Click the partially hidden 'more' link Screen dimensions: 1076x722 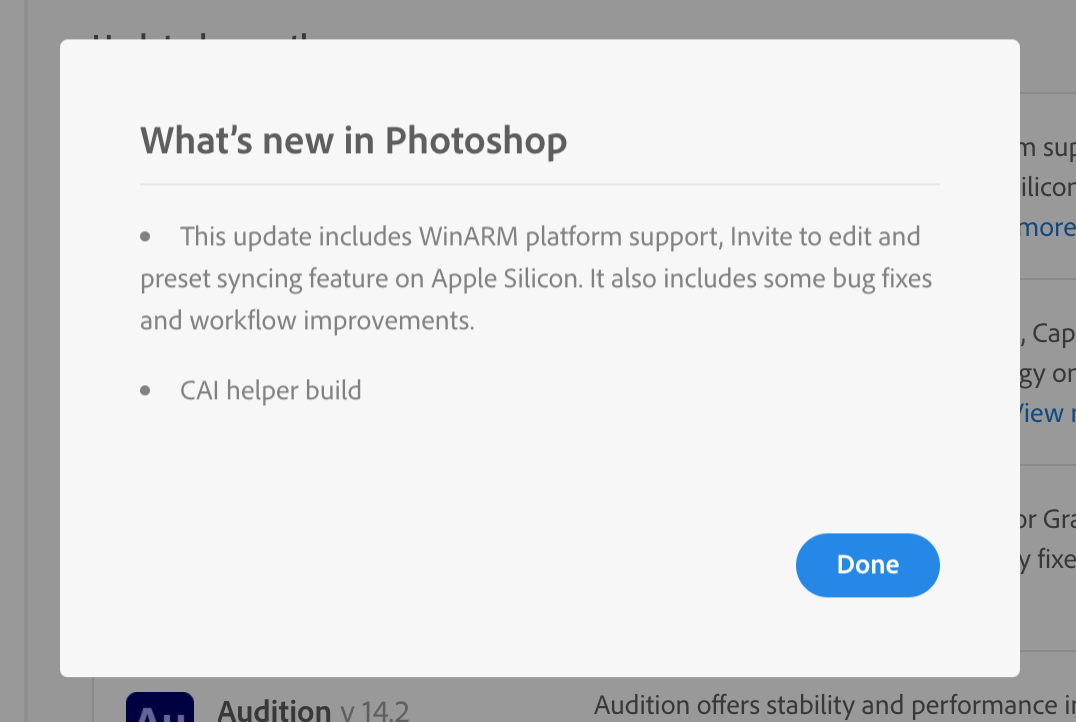click(1047, 228)
